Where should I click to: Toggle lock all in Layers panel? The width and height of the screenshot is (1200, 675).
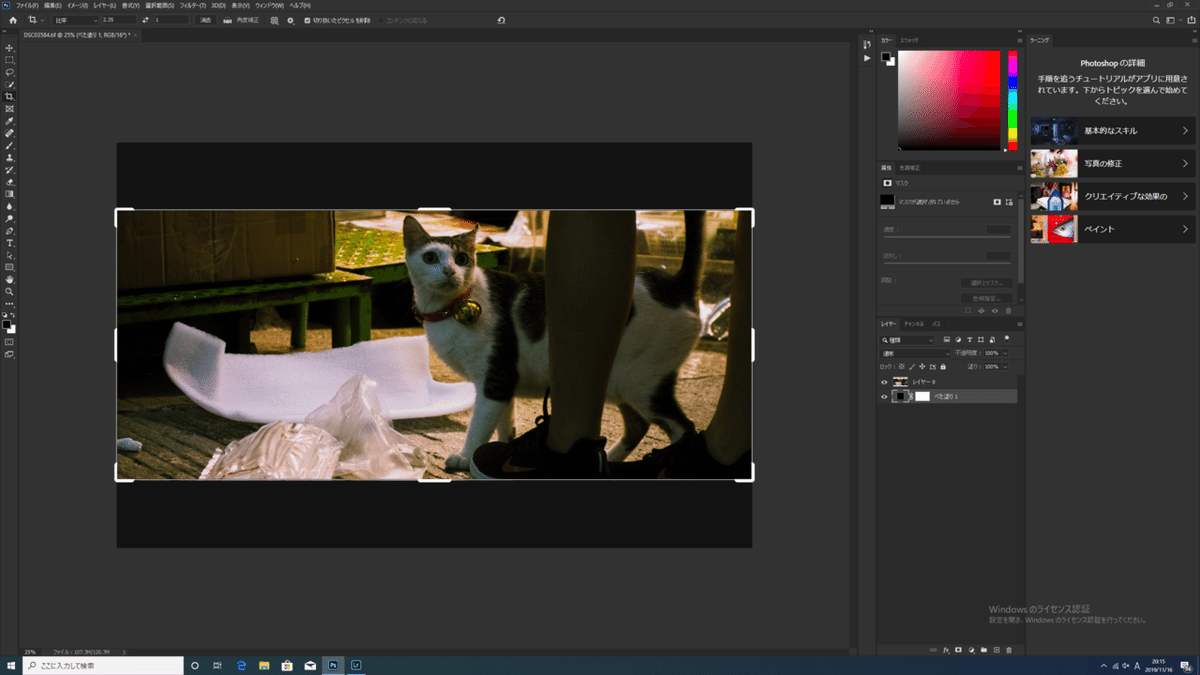[x=943, y=367]
